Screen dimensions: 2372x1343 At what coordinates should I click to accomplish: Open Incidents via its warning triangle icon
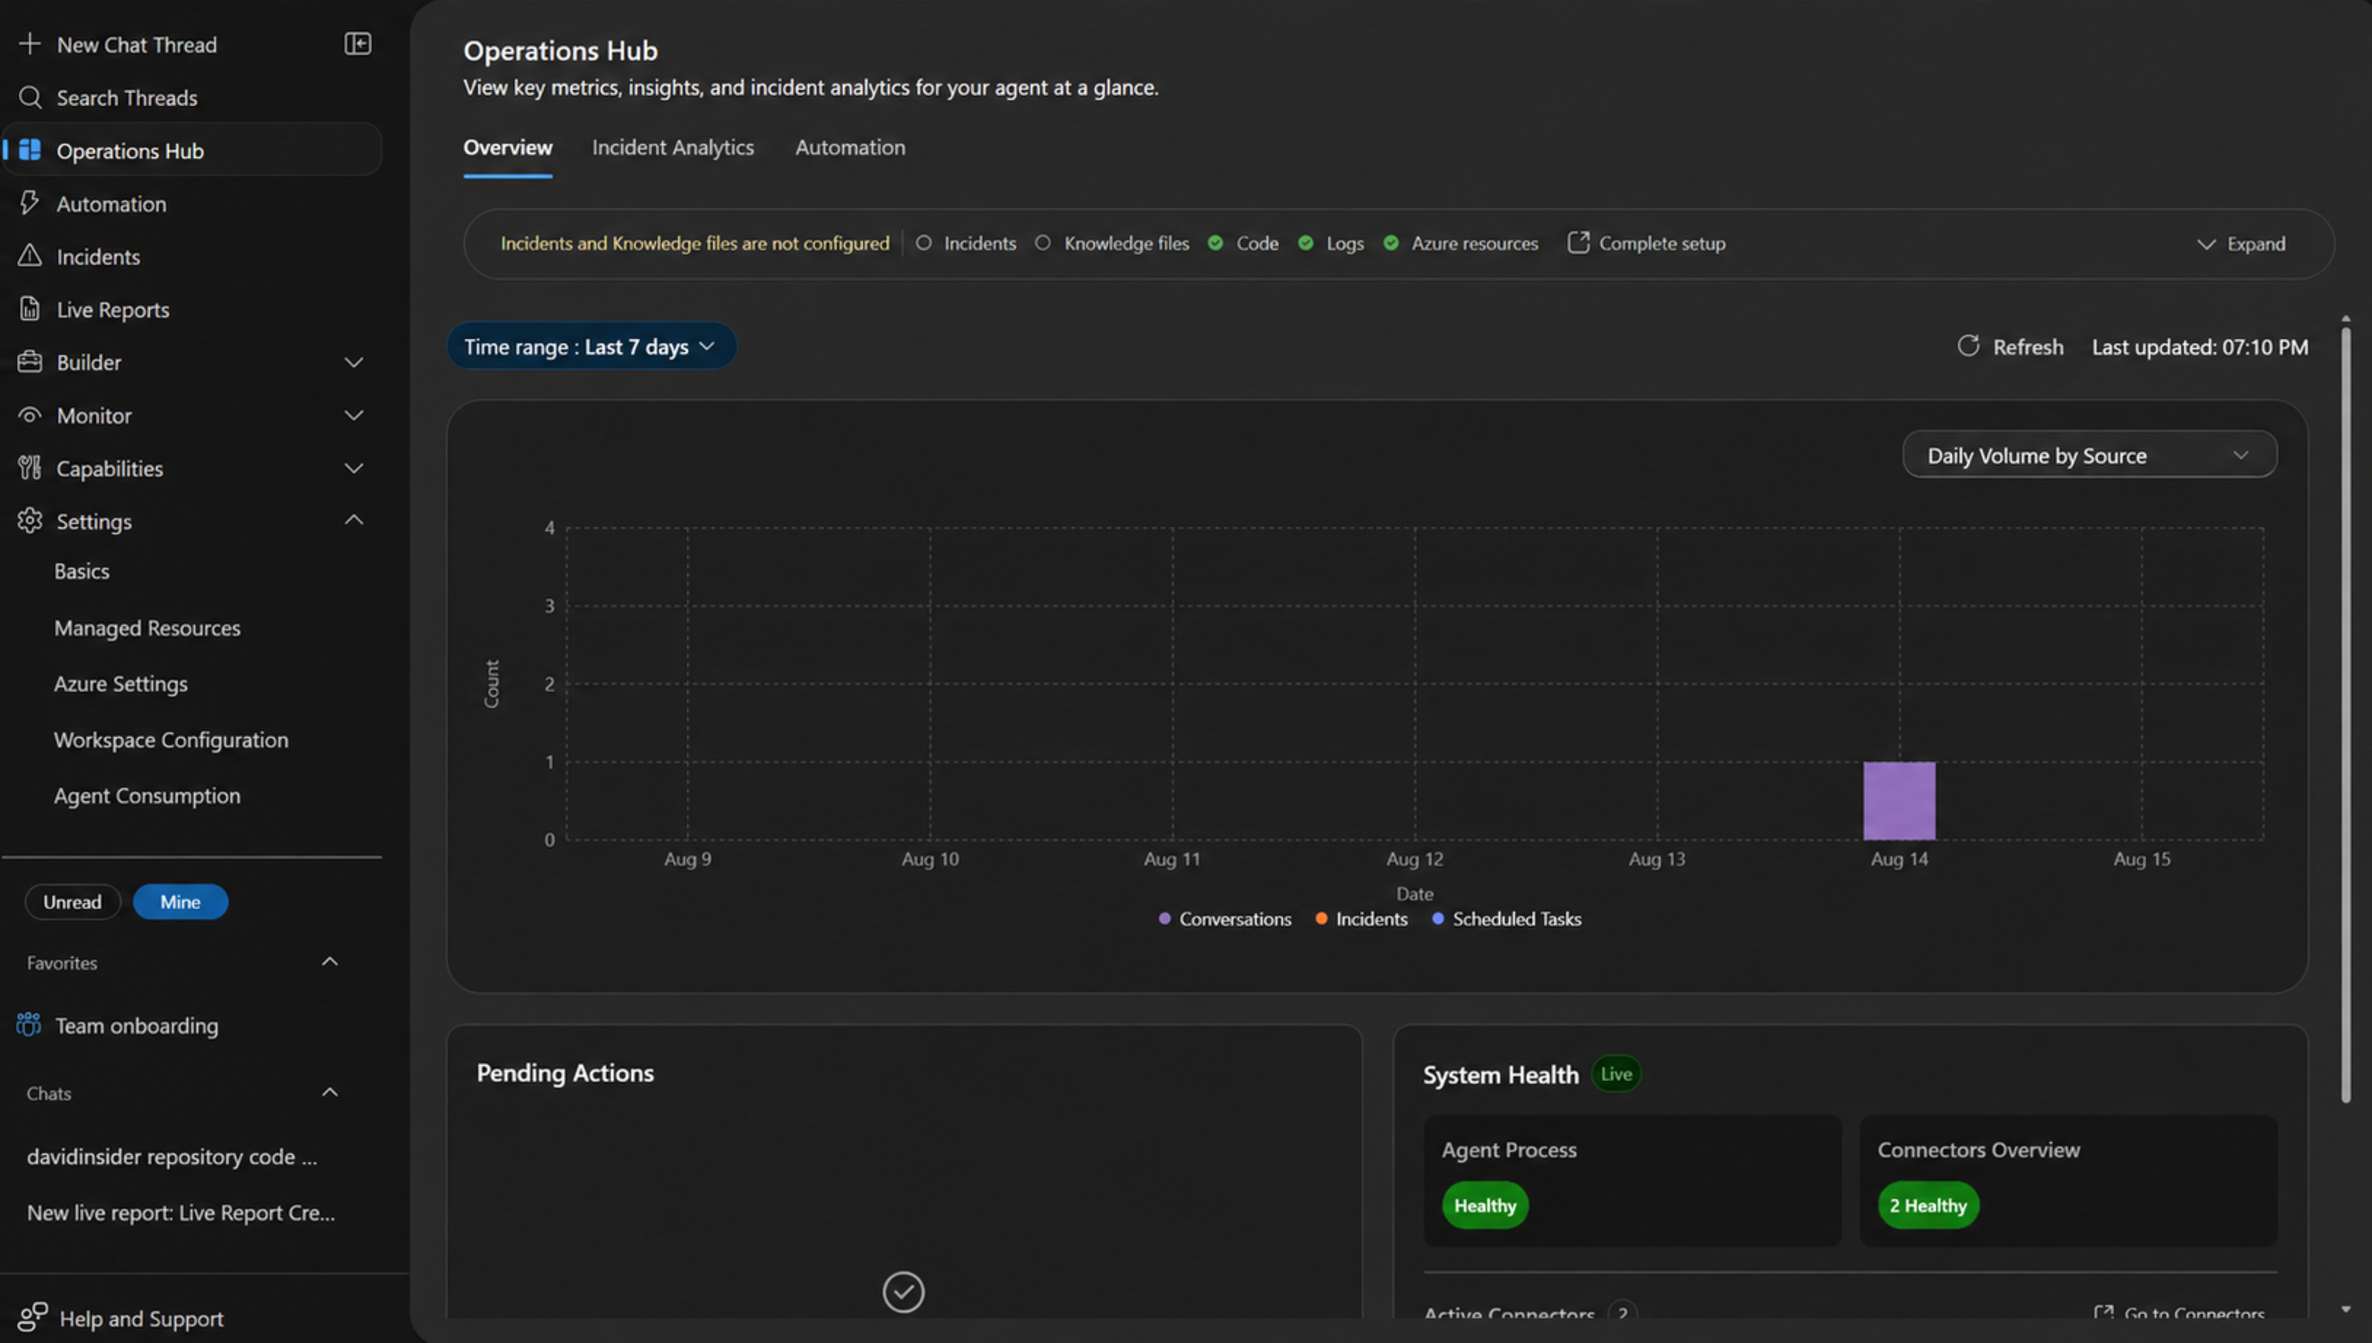coord(30,256)
